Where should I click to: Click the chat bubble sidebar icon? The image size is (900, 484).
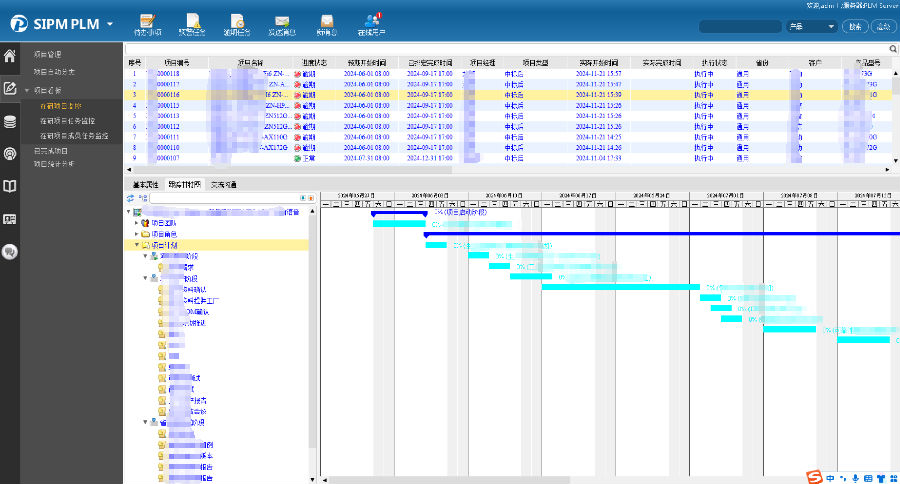coord(11,252)
